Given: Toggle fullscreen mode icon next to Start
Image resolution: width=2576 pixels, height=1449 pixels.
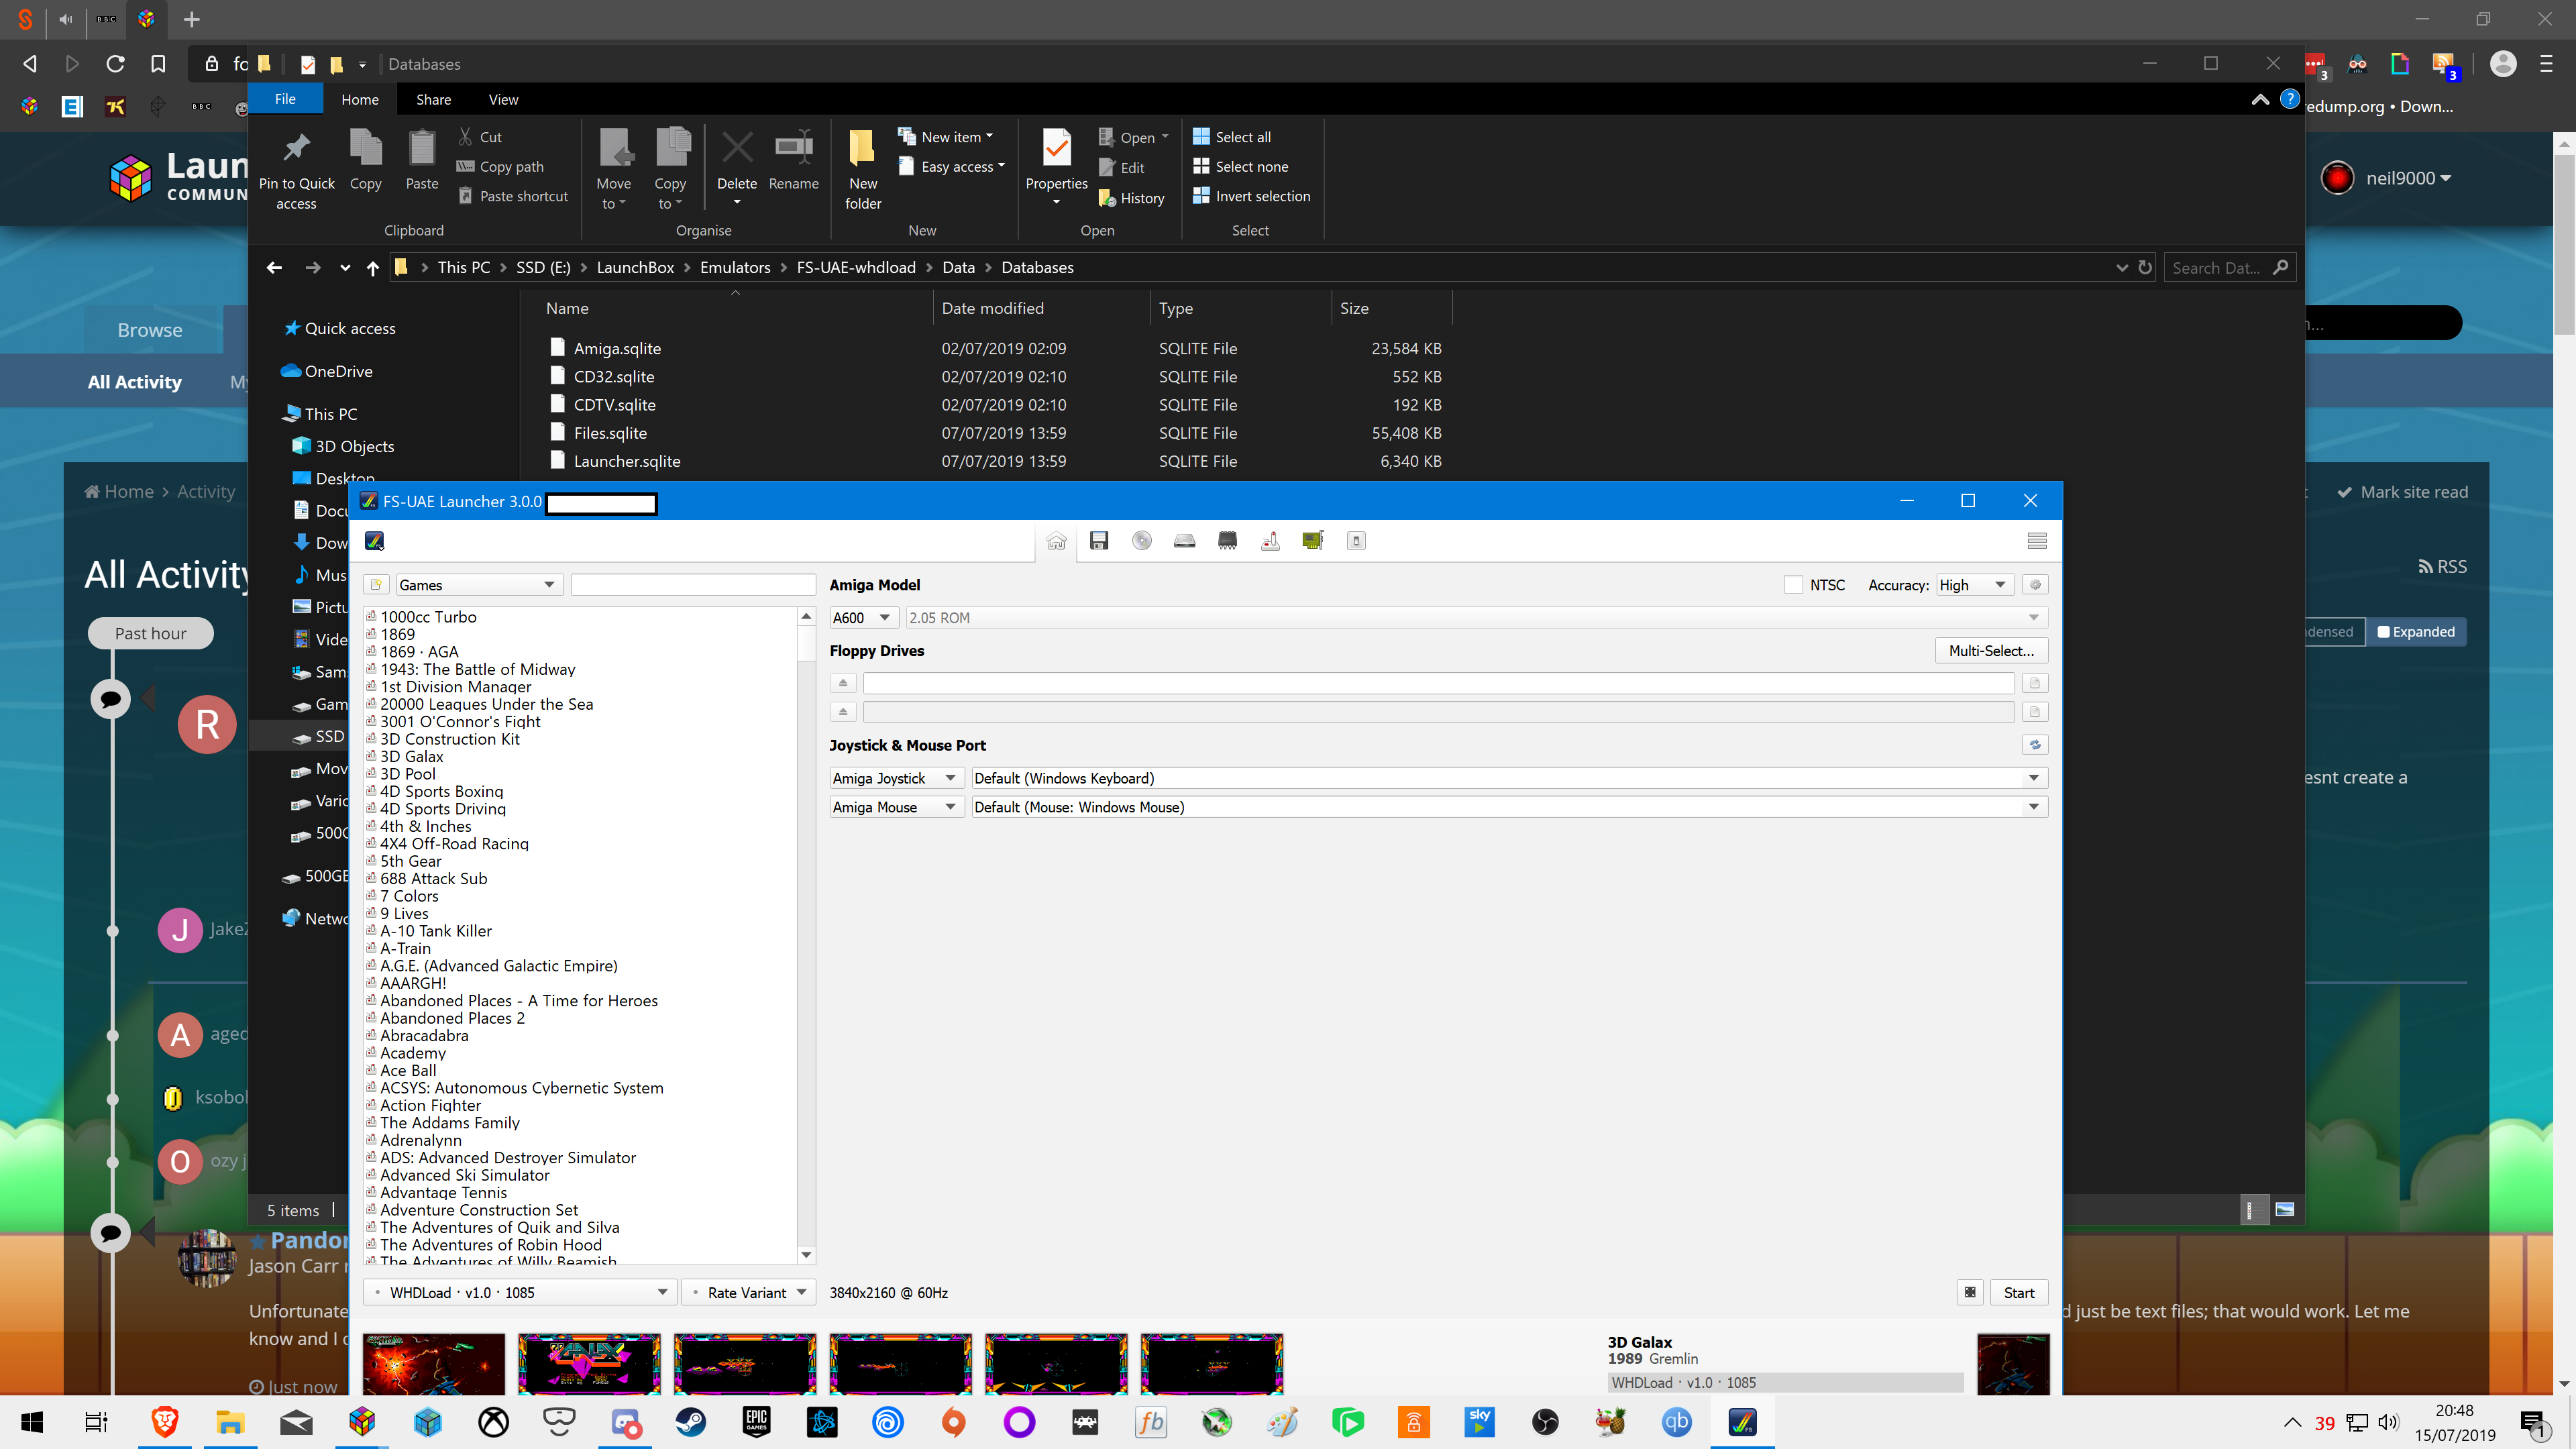Looking at the screenshot, I should tap(1970, 1292).
